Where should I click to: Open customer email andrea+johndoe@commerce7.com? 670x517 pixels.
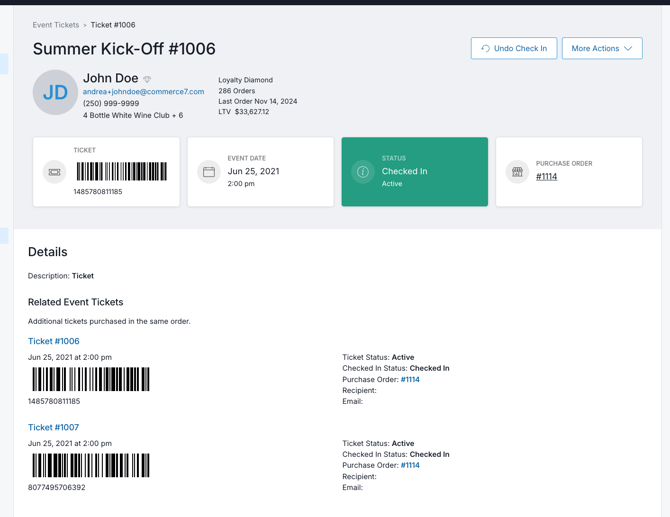pyautogui.click(x=143, y=92)
